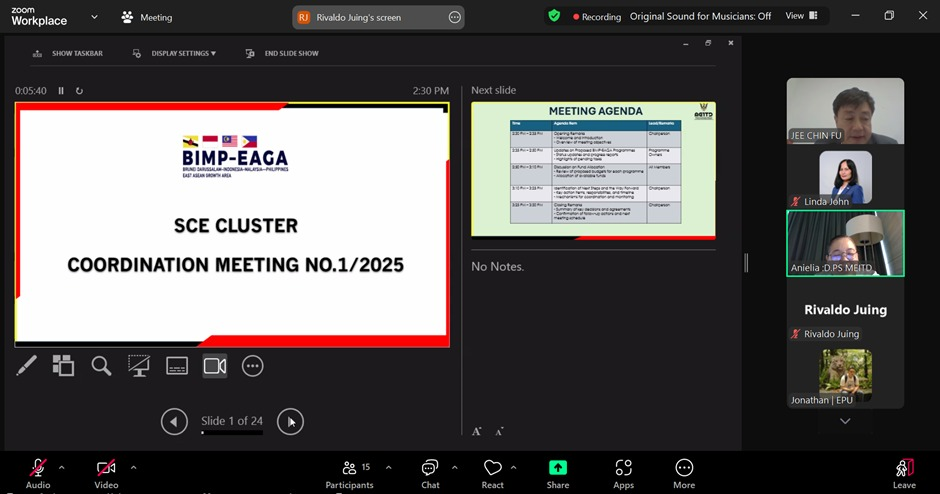Image resolution: width=940 pixels, height=494 pixels.
Task: Toggle subtitles icon in presenter view
Action: click(x=177, y=366)
